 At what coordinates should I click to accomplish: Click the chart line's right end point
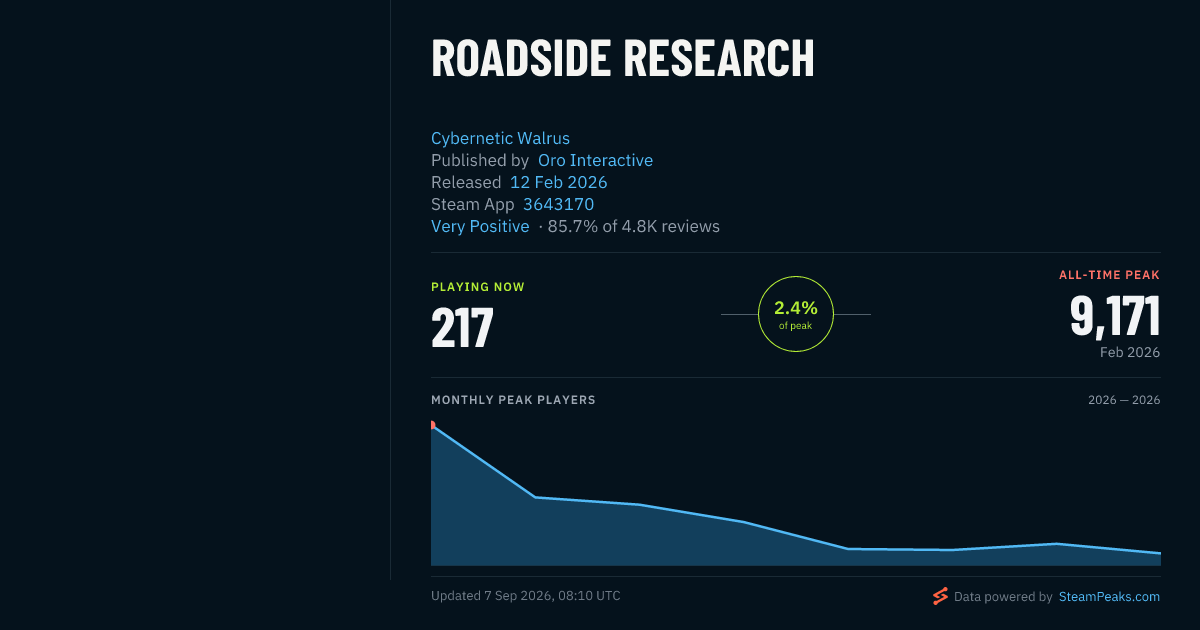[x=1160, y=553]
